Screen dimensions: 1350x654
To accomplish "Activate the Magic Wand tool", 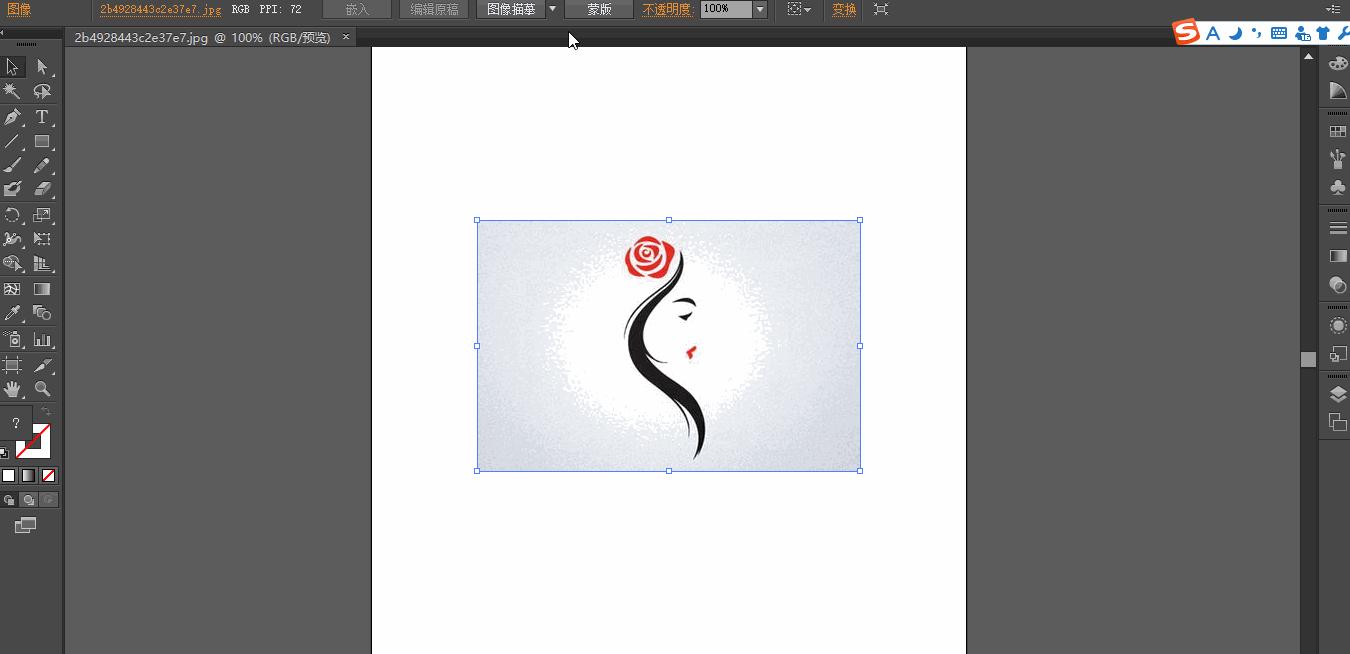I will point(13,91).
